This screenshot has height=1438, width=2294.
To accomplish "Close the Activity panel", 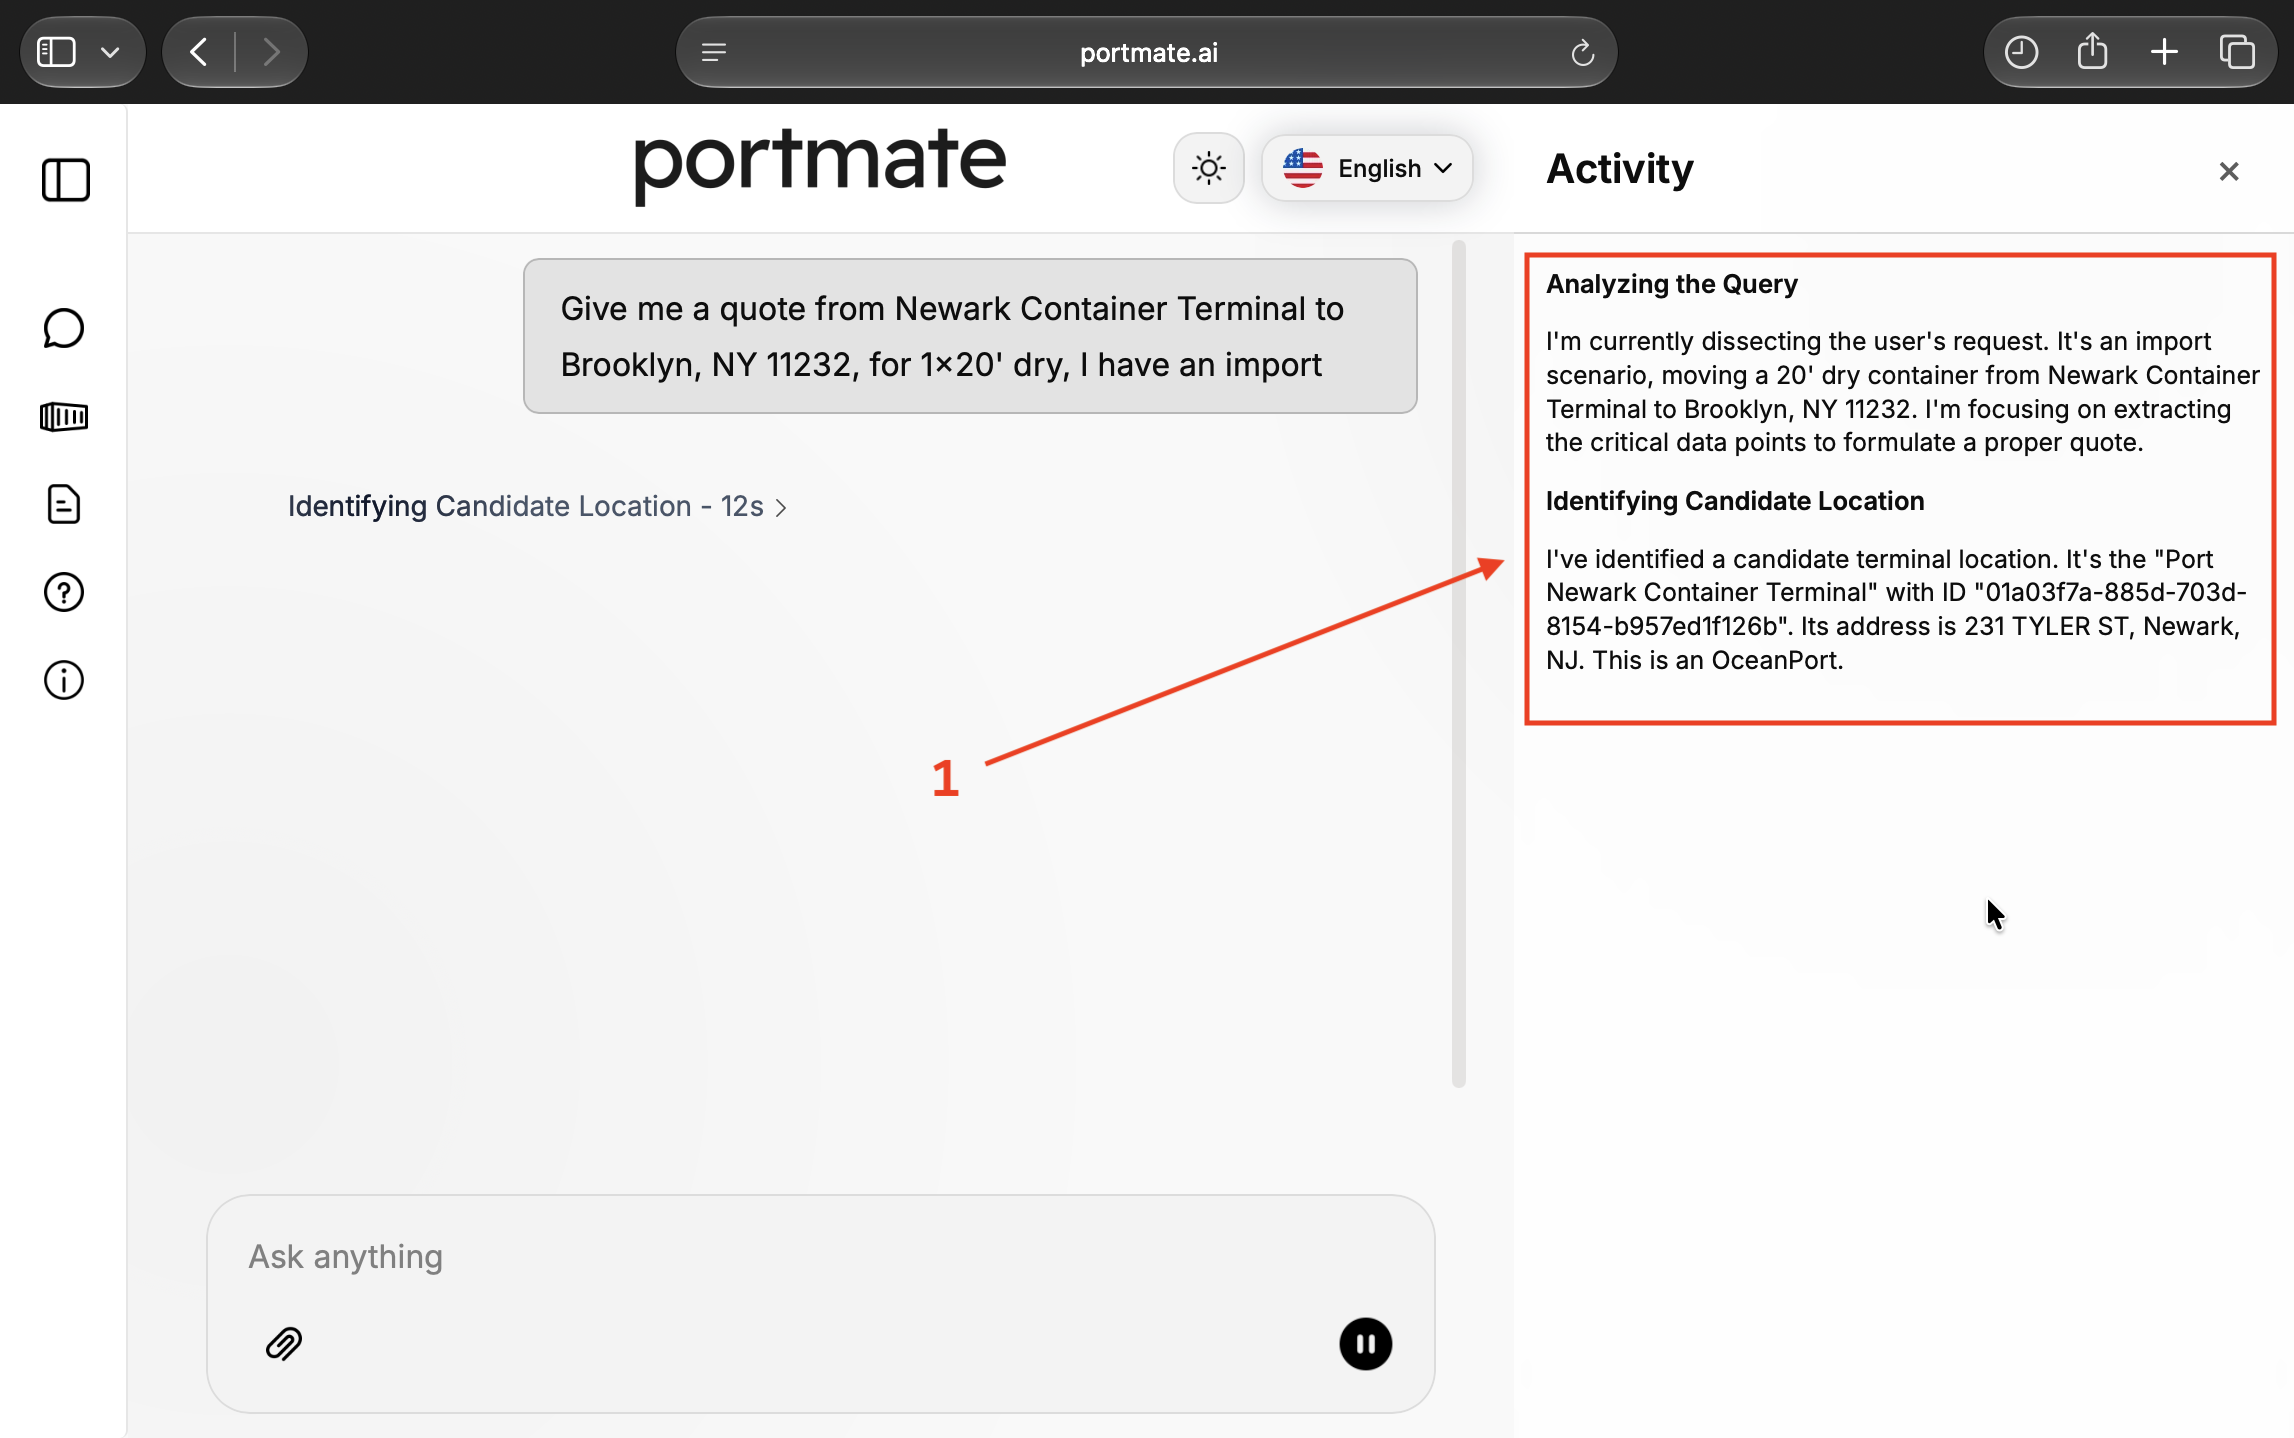I will click(x=2229, y=171).
